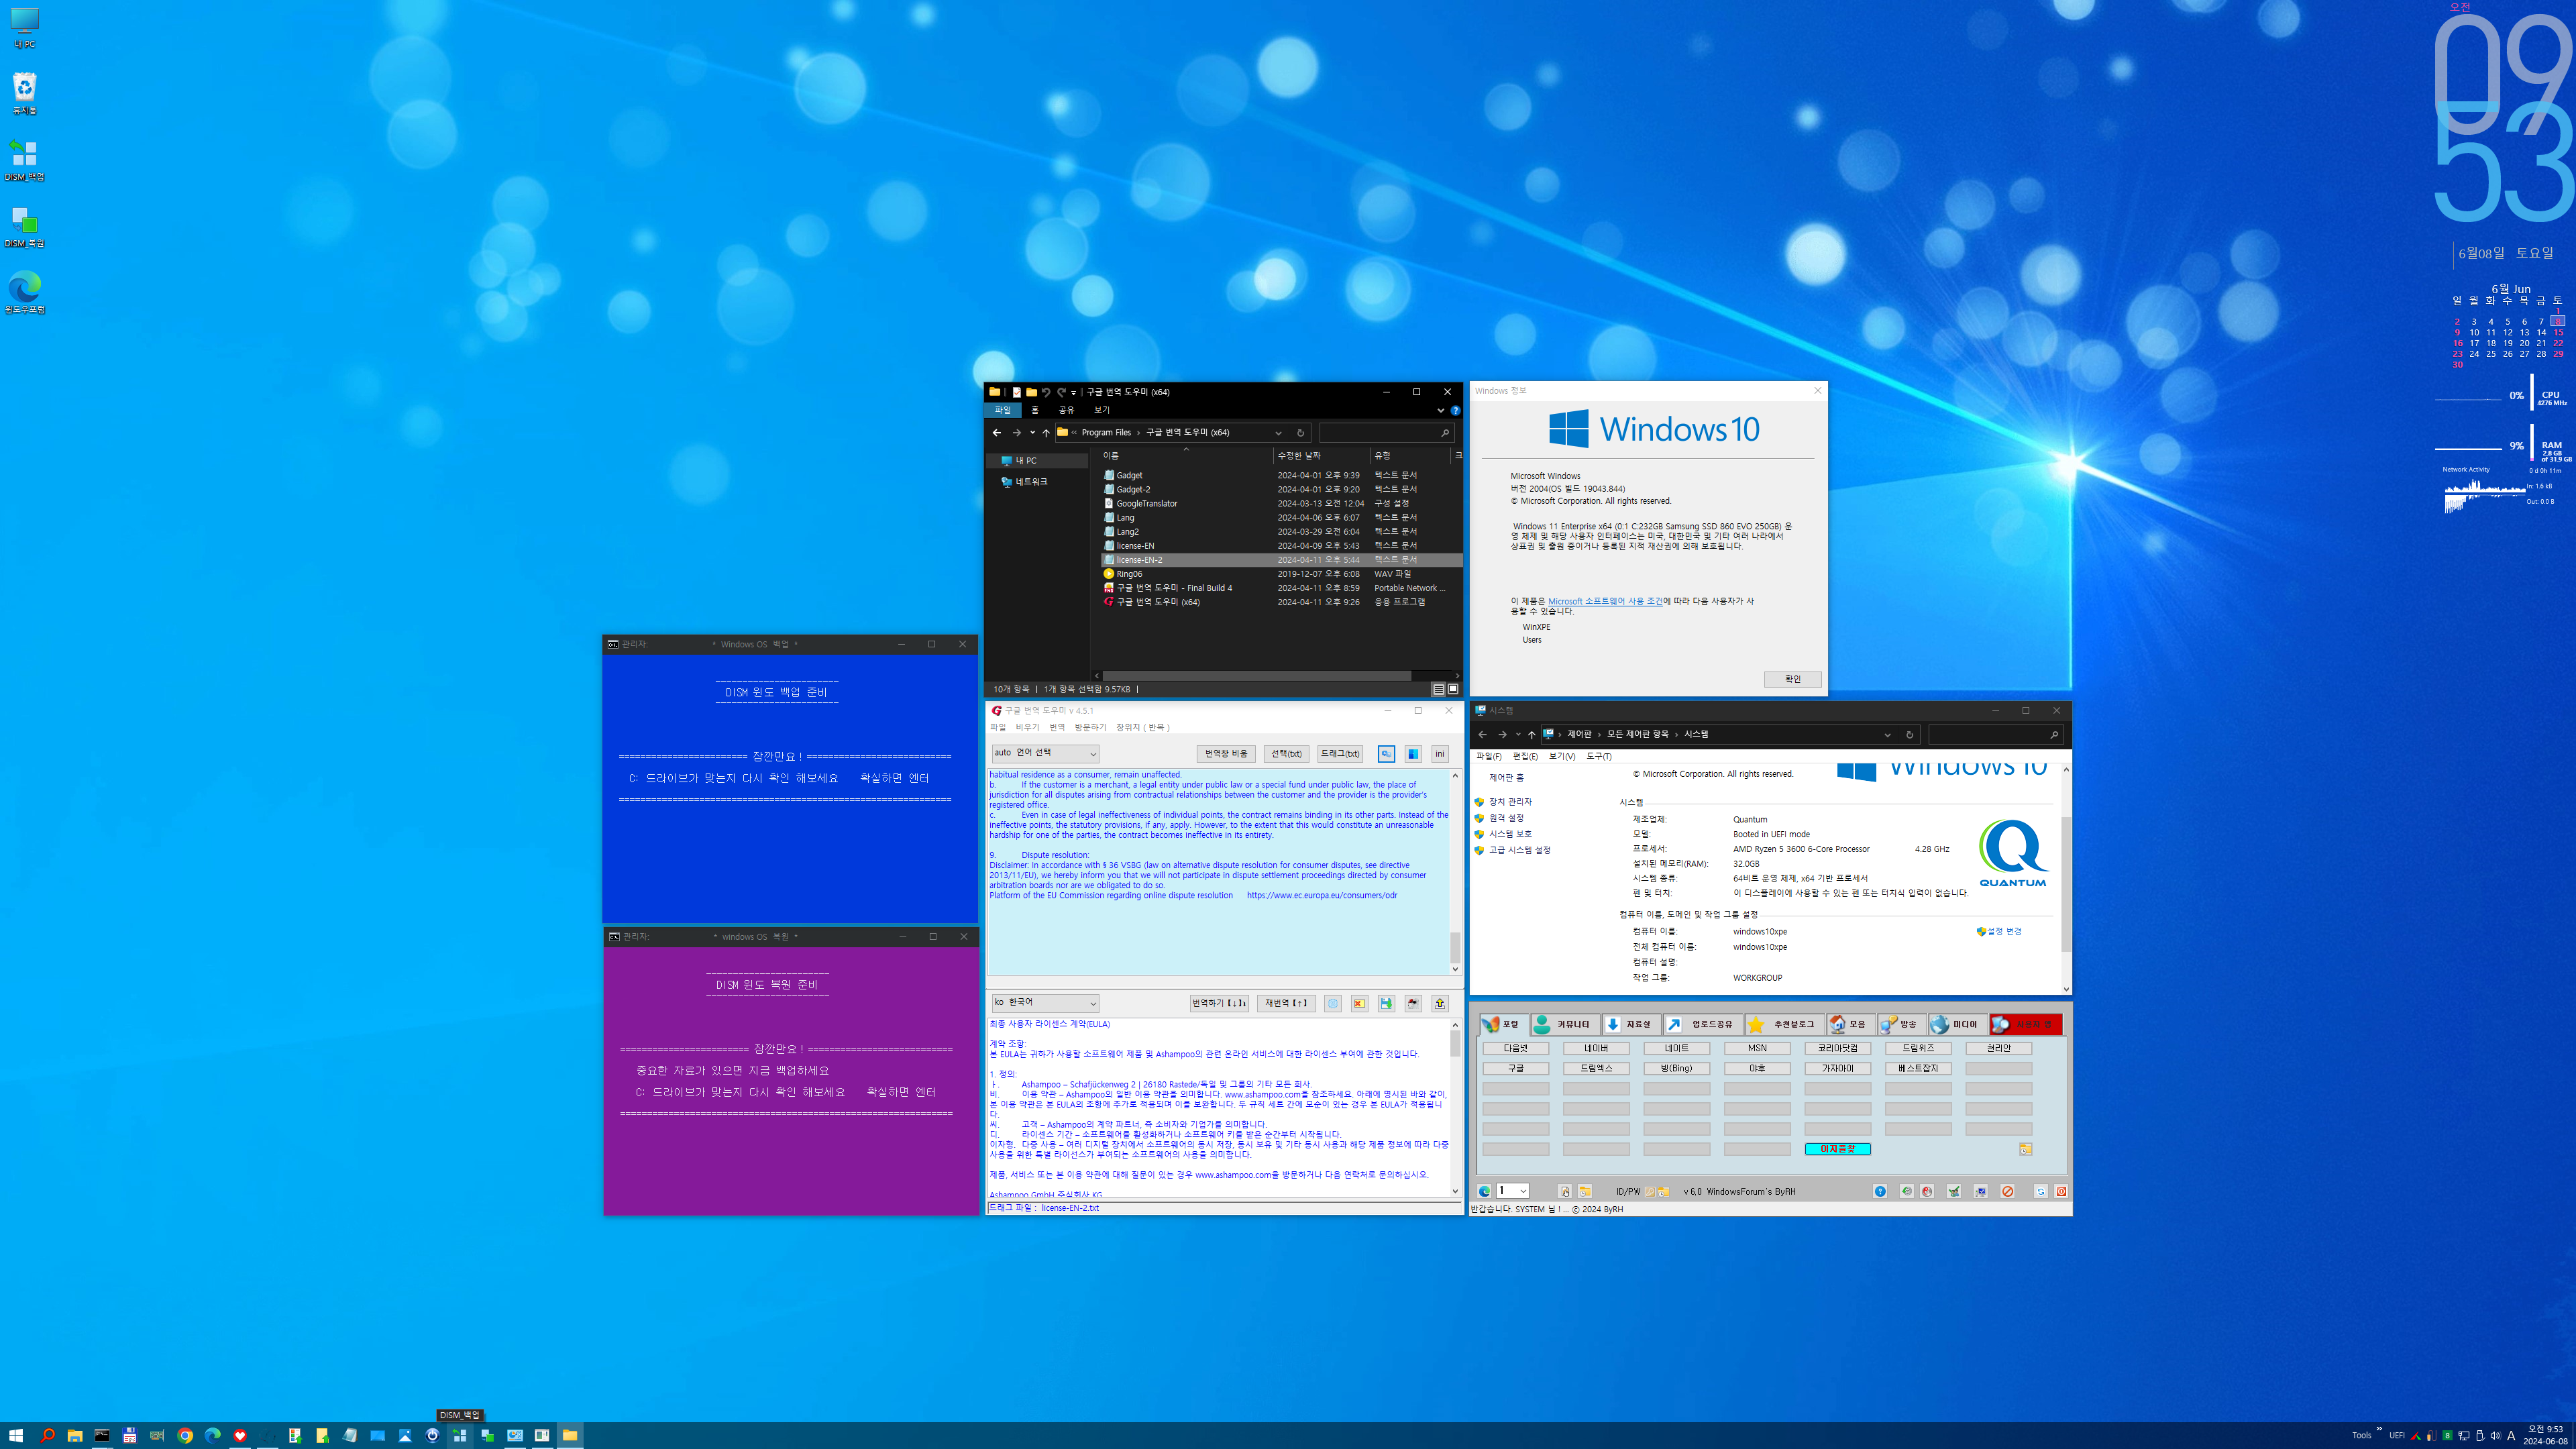This screenshot has height=1449, width=2576.
Task: Click the ID/PW key icon in launcher
Action: 1651,1191
